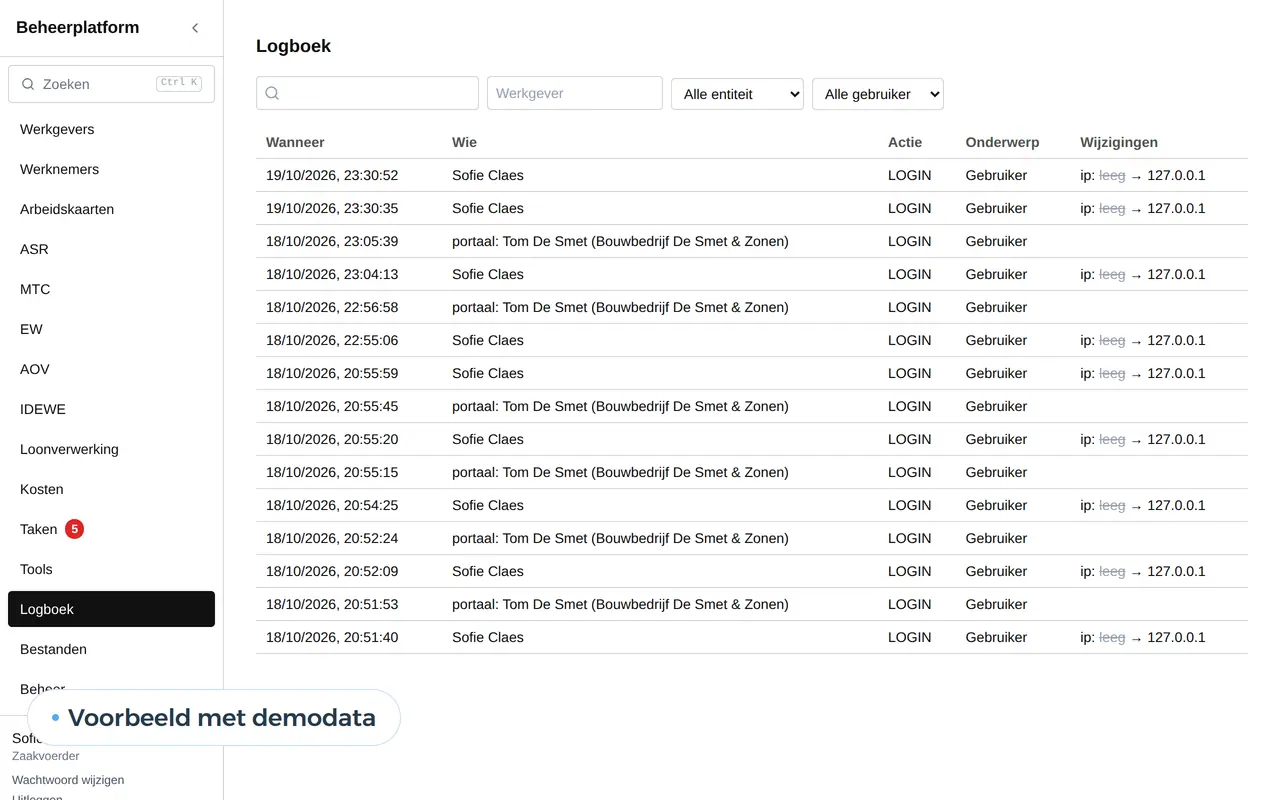The height and width of the screenshot is (800, 1280).
Task: Go to Werknemers in the sidebar
Action: (111, 169)
